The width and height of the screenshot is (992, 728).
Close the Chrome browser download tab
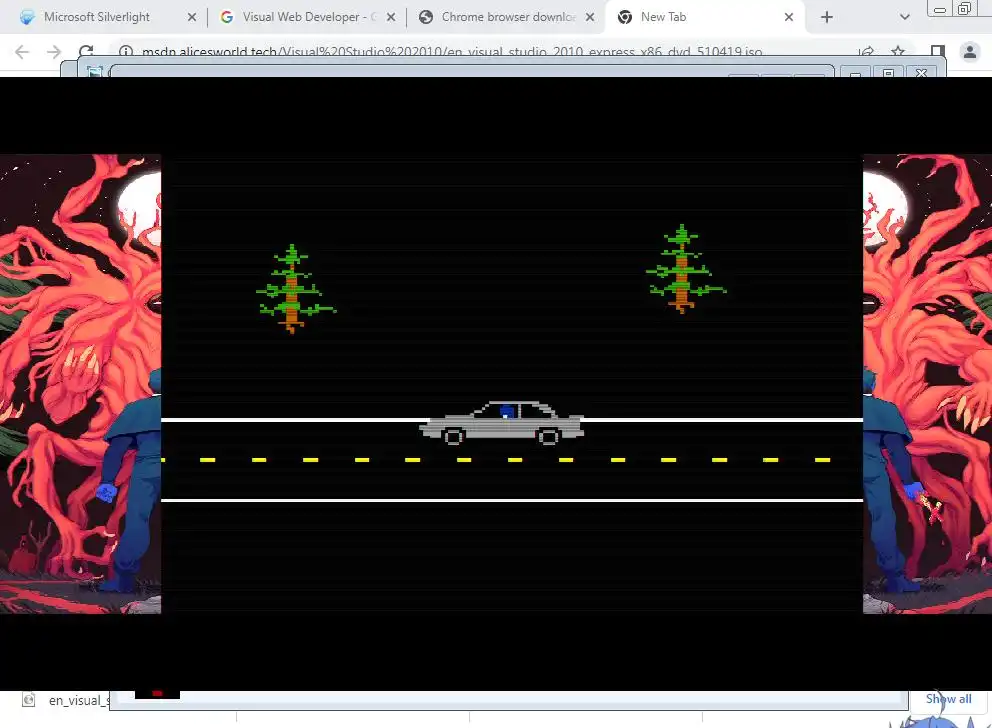(590, 18)
